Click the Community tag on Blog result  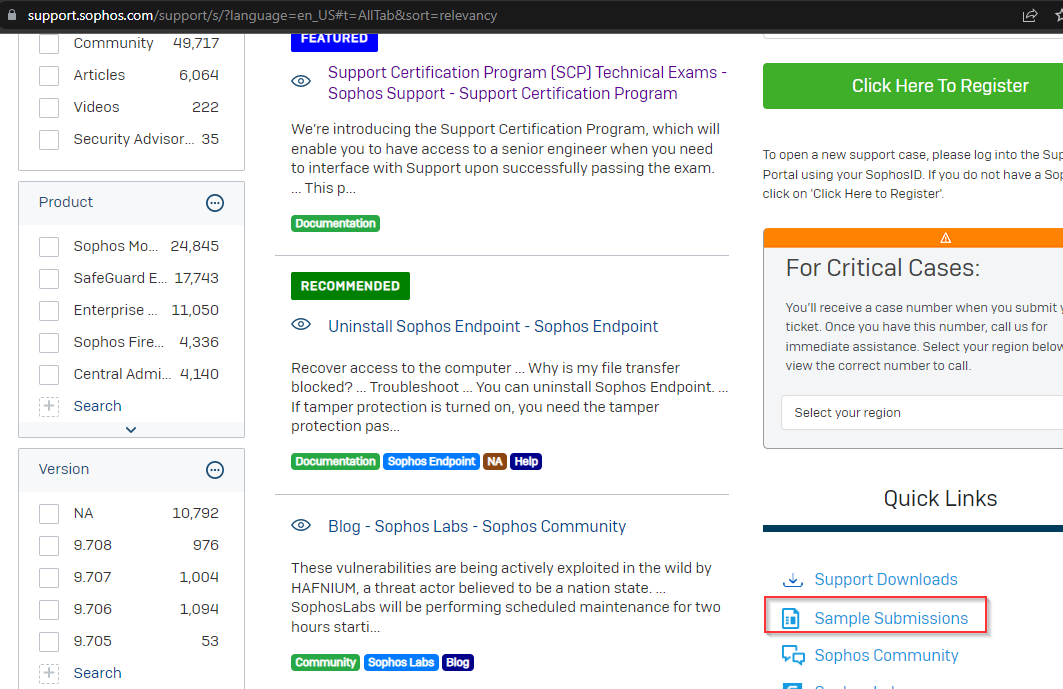(x=325, y=662)
